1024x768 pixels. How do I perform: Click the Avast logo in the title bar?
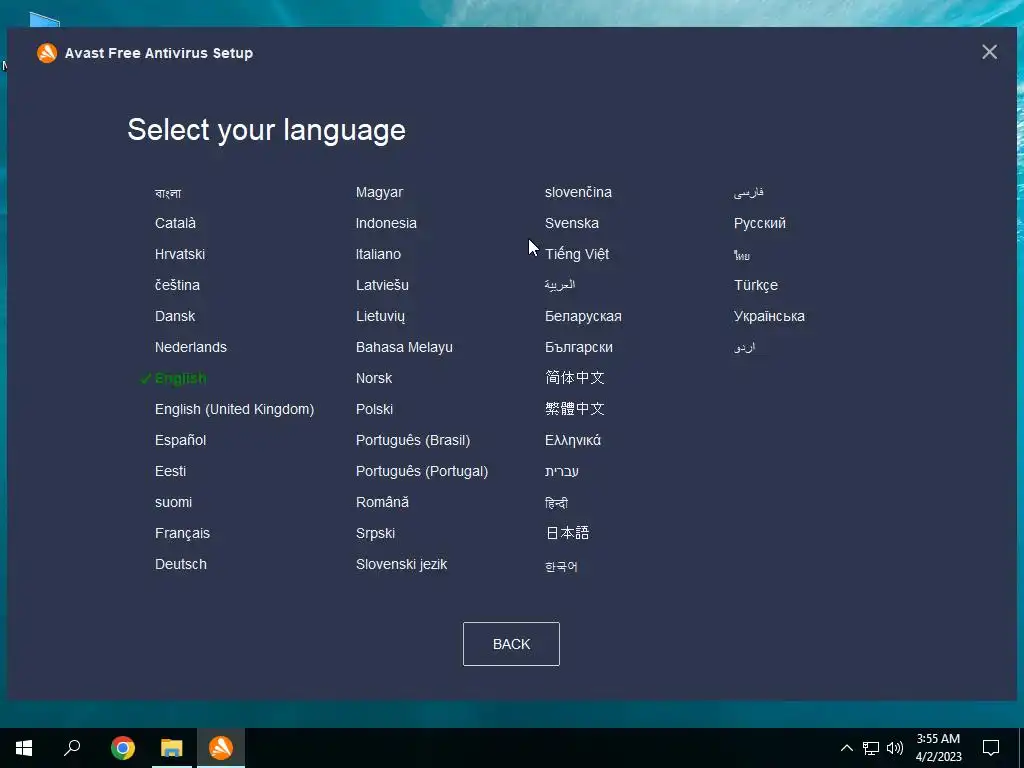coord(47,53)
